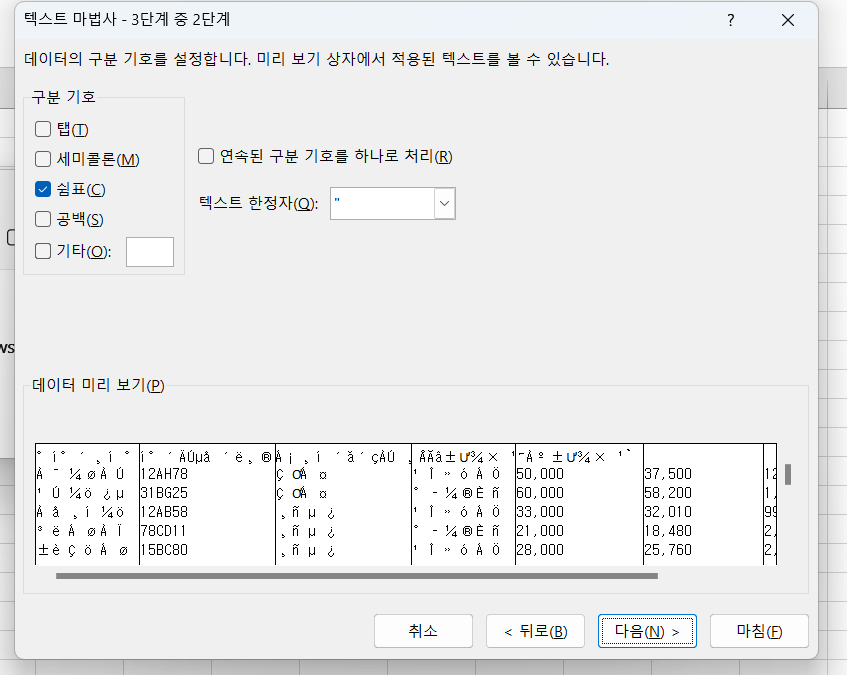The height and width of the screenshot is (675, 847).
Task: Click the preview horizontal scrollbar
Action: (x=356, y=576)
